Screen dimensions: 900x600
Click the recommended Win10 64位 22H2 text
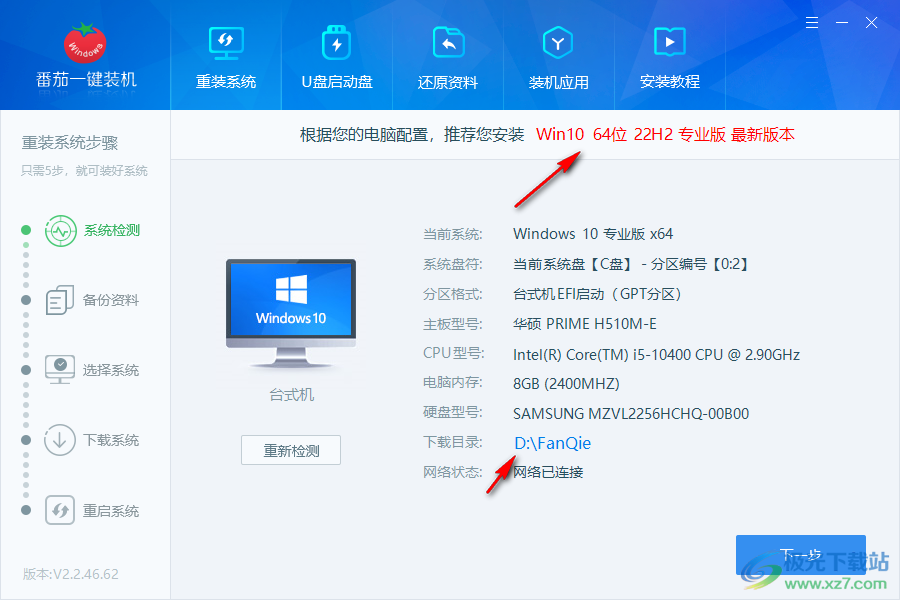(665, 134)
